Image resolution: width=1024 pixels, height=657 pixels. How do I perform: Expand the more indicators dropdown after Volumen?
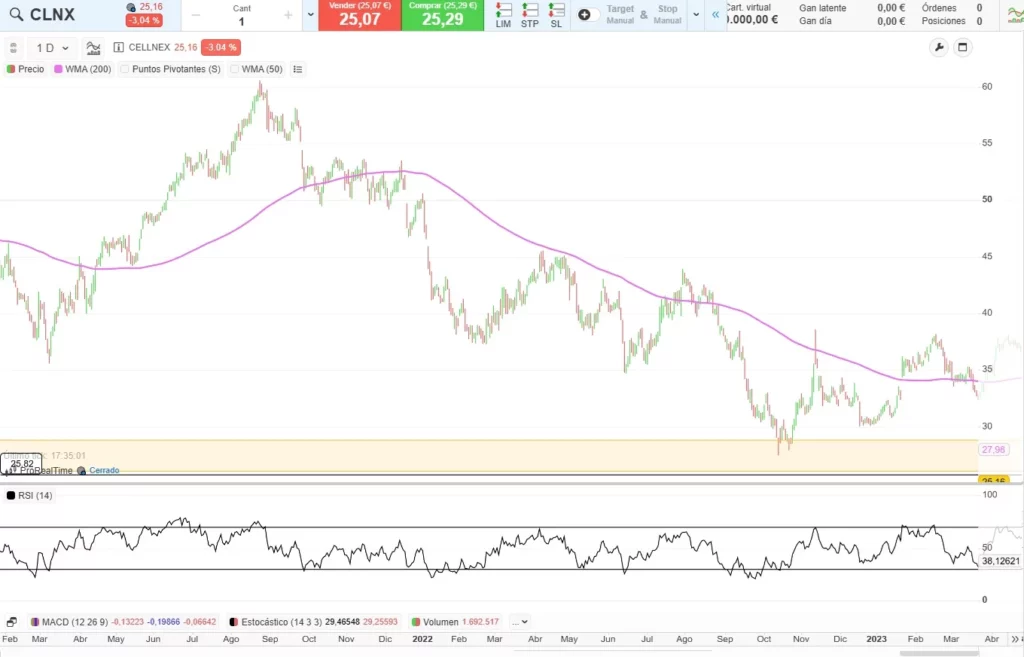click(520, 621)
